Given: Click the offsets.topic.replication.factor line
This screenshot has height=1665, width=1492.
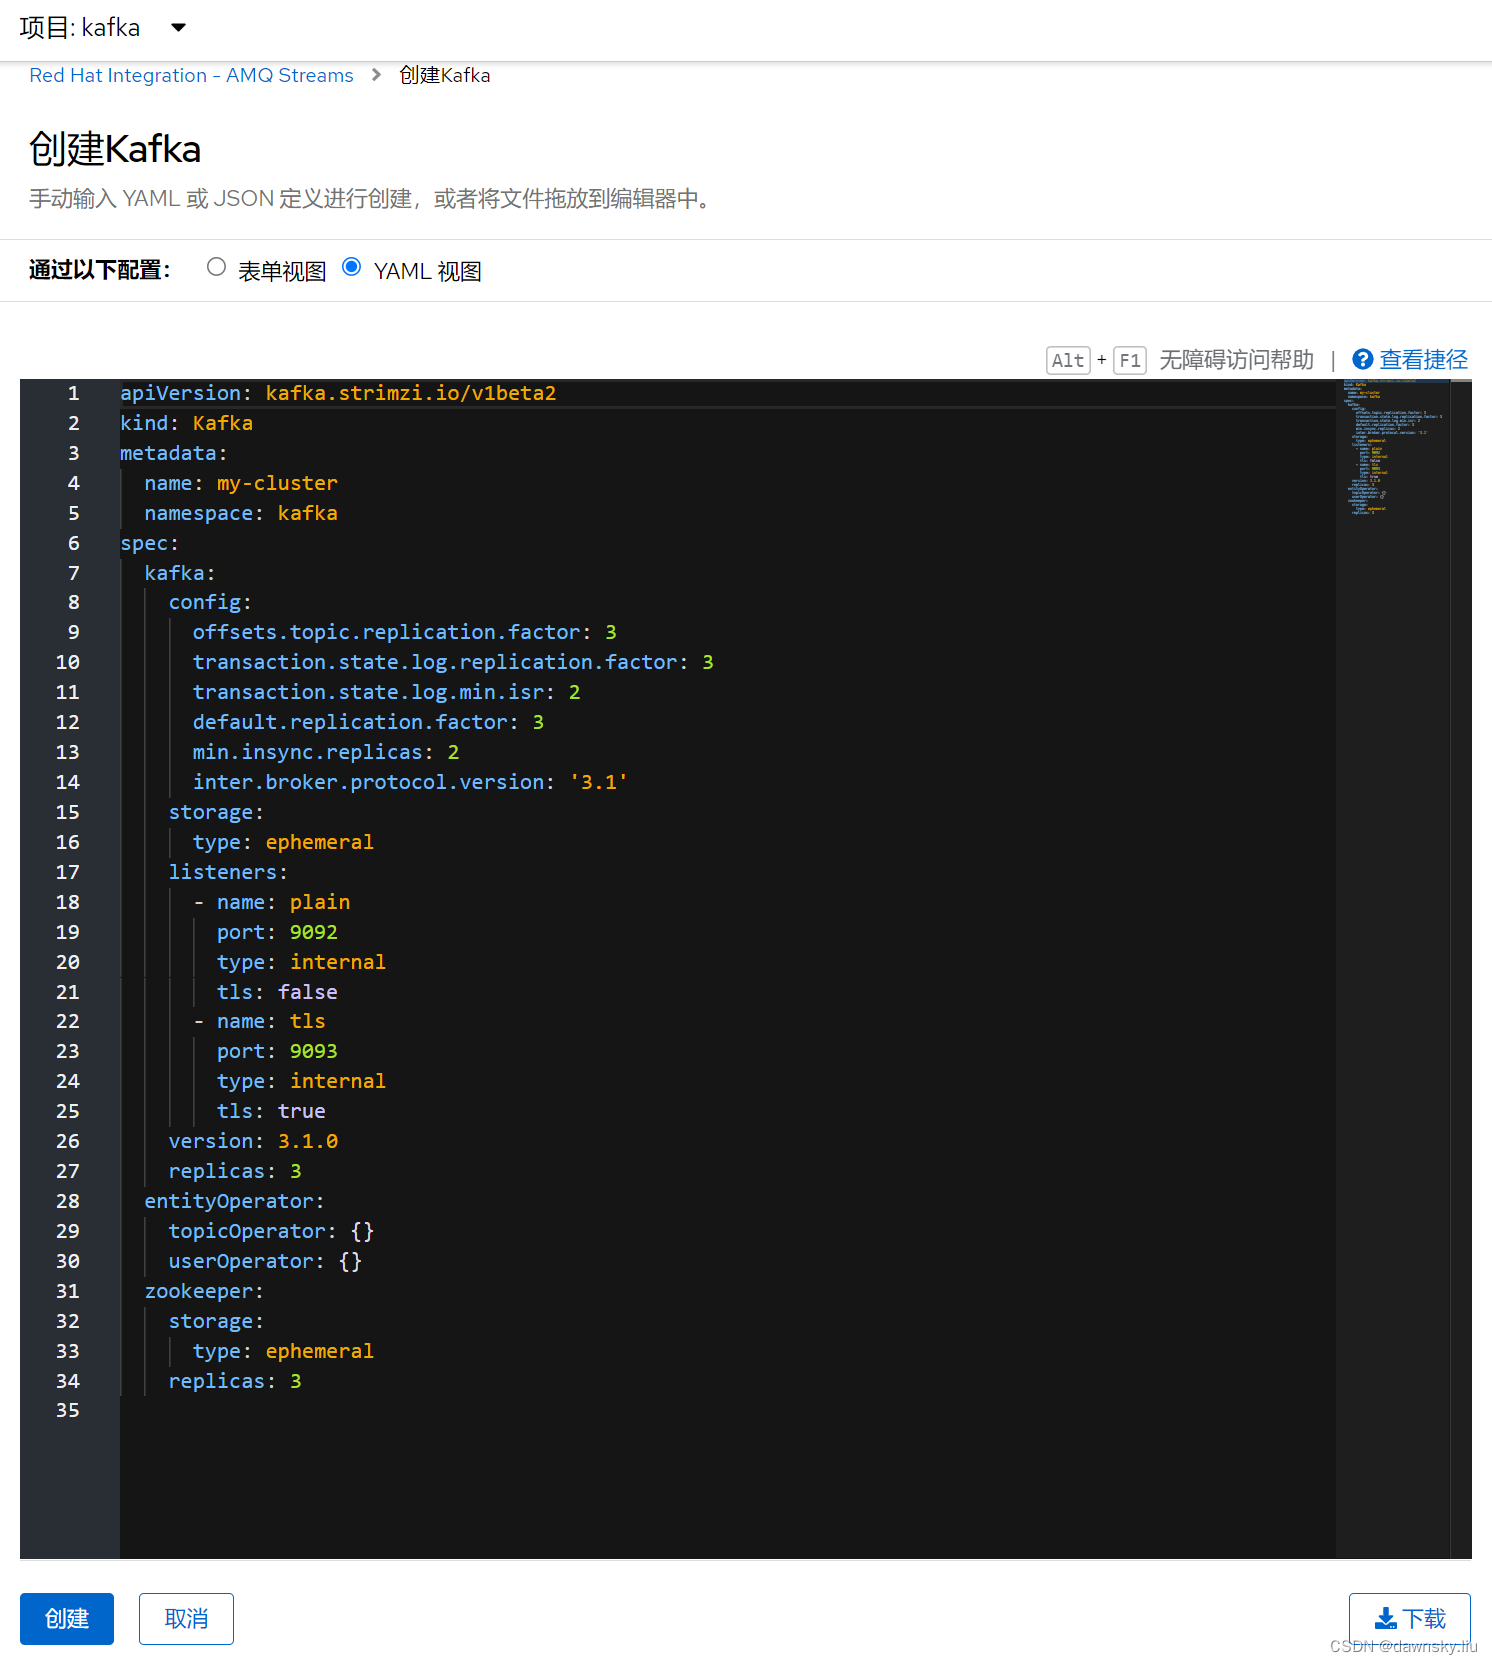Looking at the screenshot, I should tap(405, 632).
